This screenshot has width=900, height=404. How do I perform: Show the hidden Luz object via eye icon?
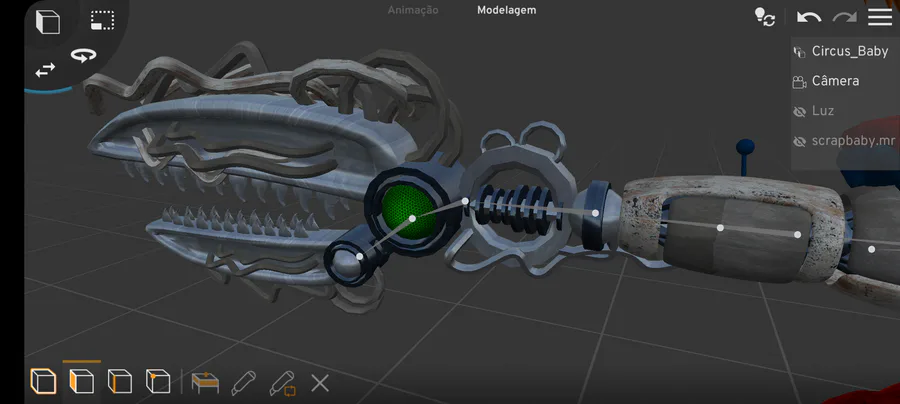pyautogui.click(x=799, y=112)
